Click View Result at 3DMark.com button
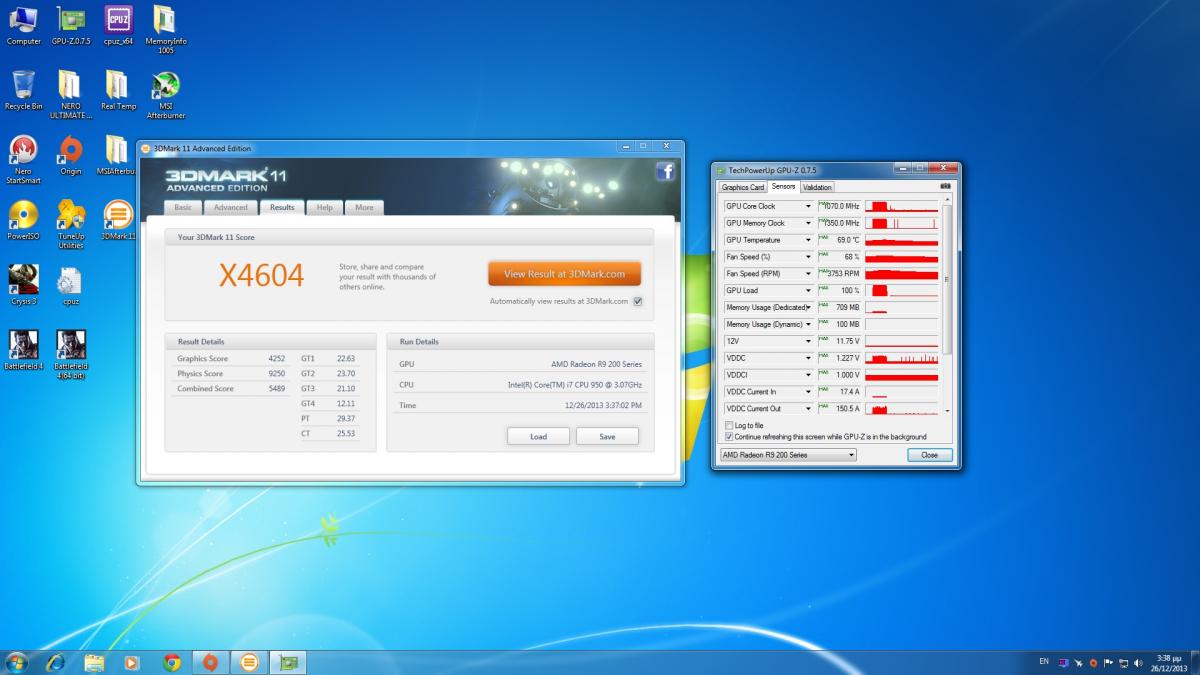The width and height of the screenshot is (1200, 675). coord(564,274)
